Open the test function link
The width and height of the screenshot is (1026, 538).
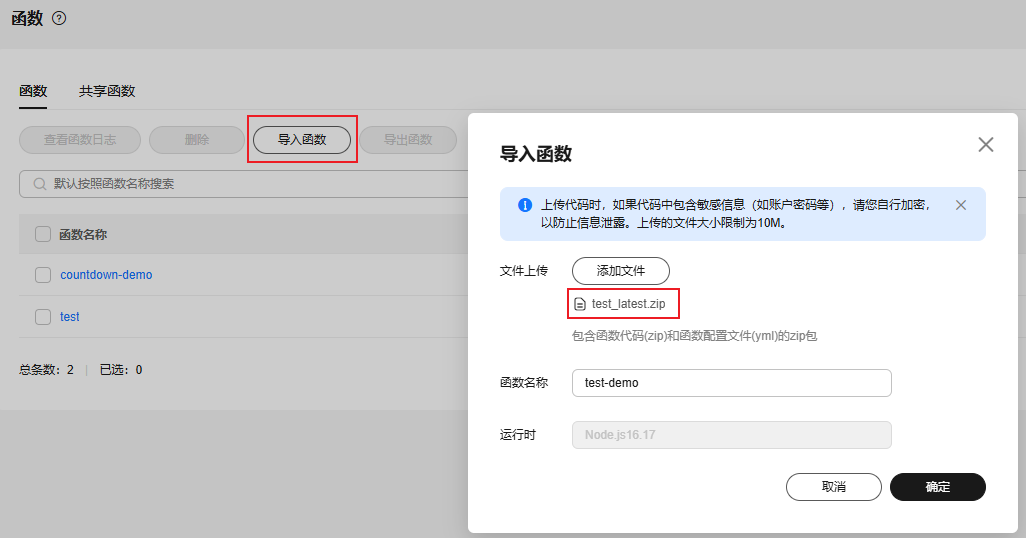coord(70,317)
